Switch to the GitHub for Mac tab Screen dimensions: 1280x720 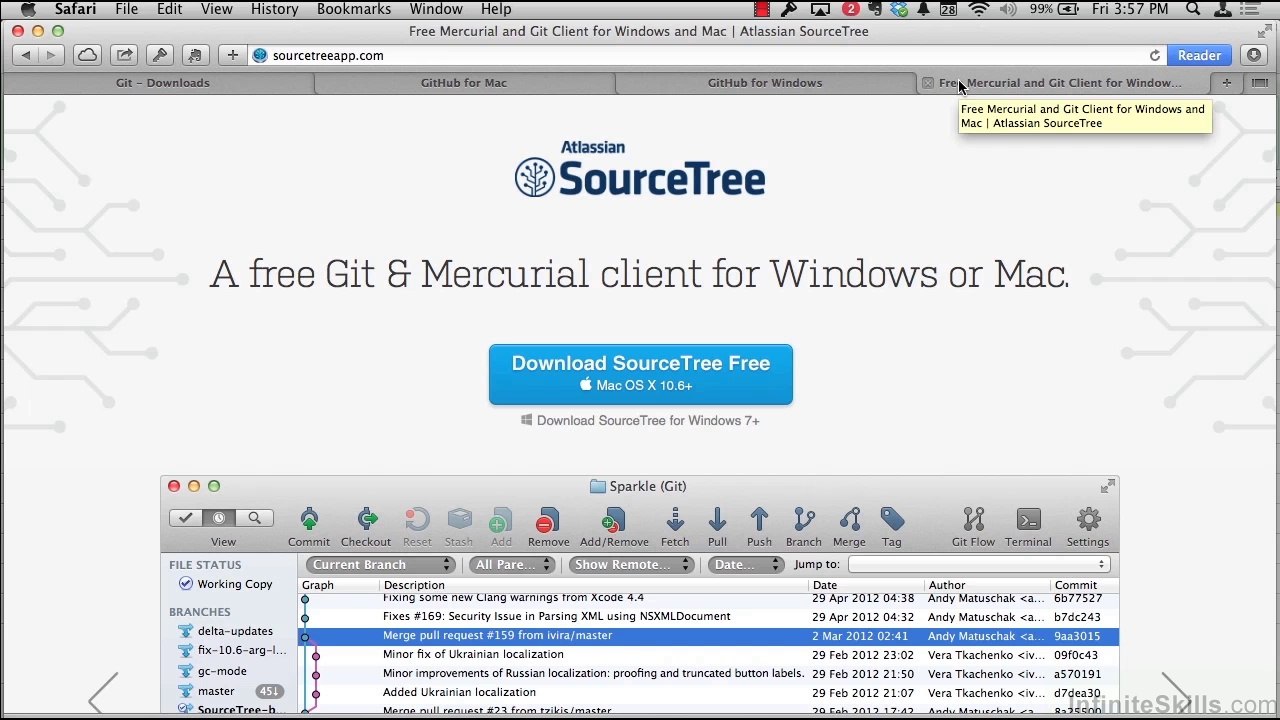[x=464, y=83]
